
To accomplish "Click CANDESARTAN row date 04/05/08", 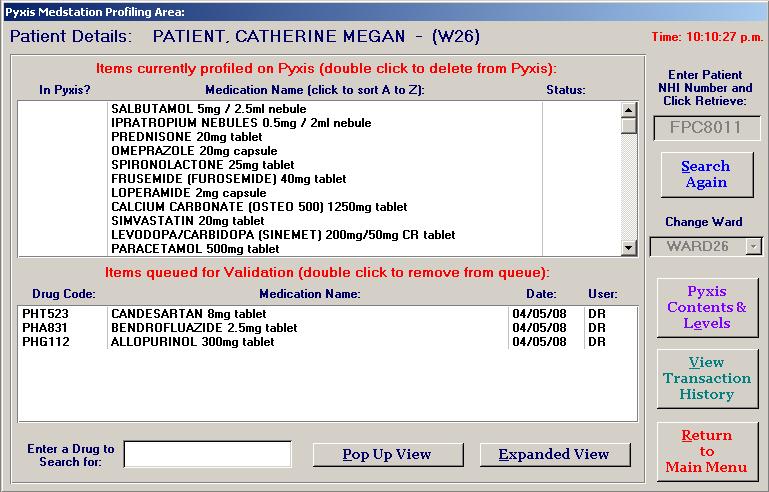I will pyautogui.click(x=539, y=314).
